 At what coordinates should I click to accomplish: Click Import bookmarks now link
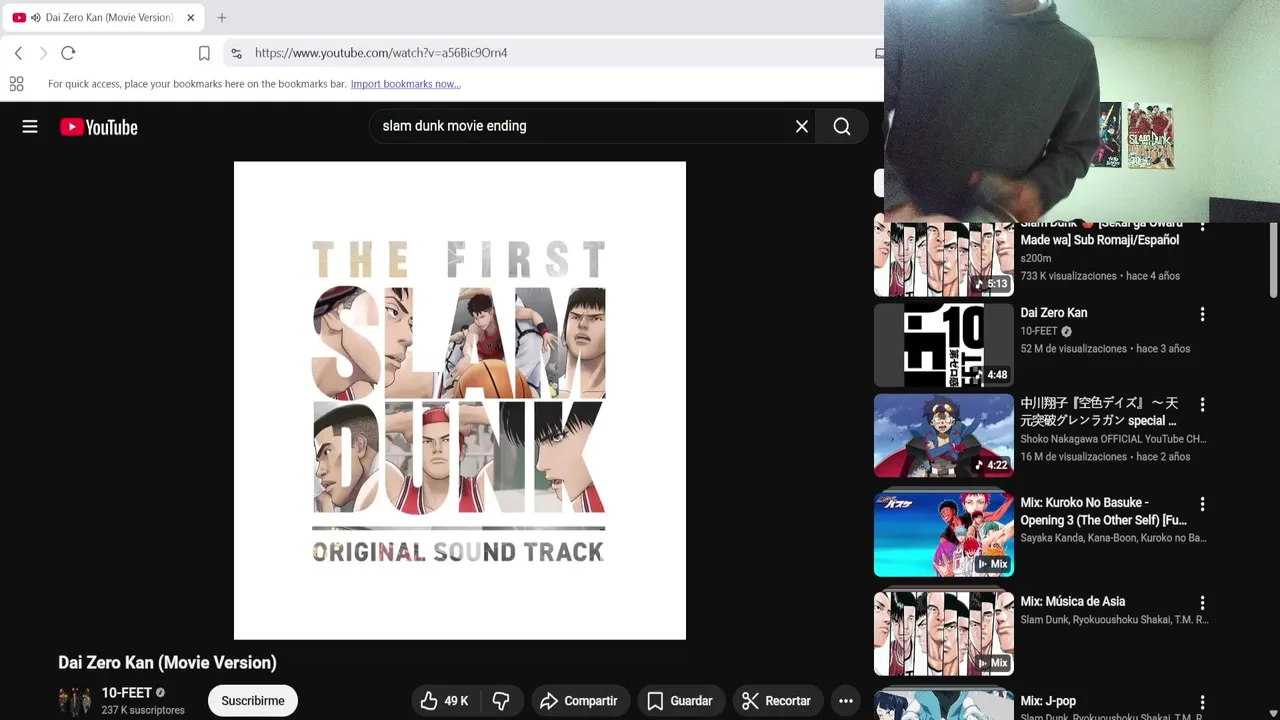[405, 84]
